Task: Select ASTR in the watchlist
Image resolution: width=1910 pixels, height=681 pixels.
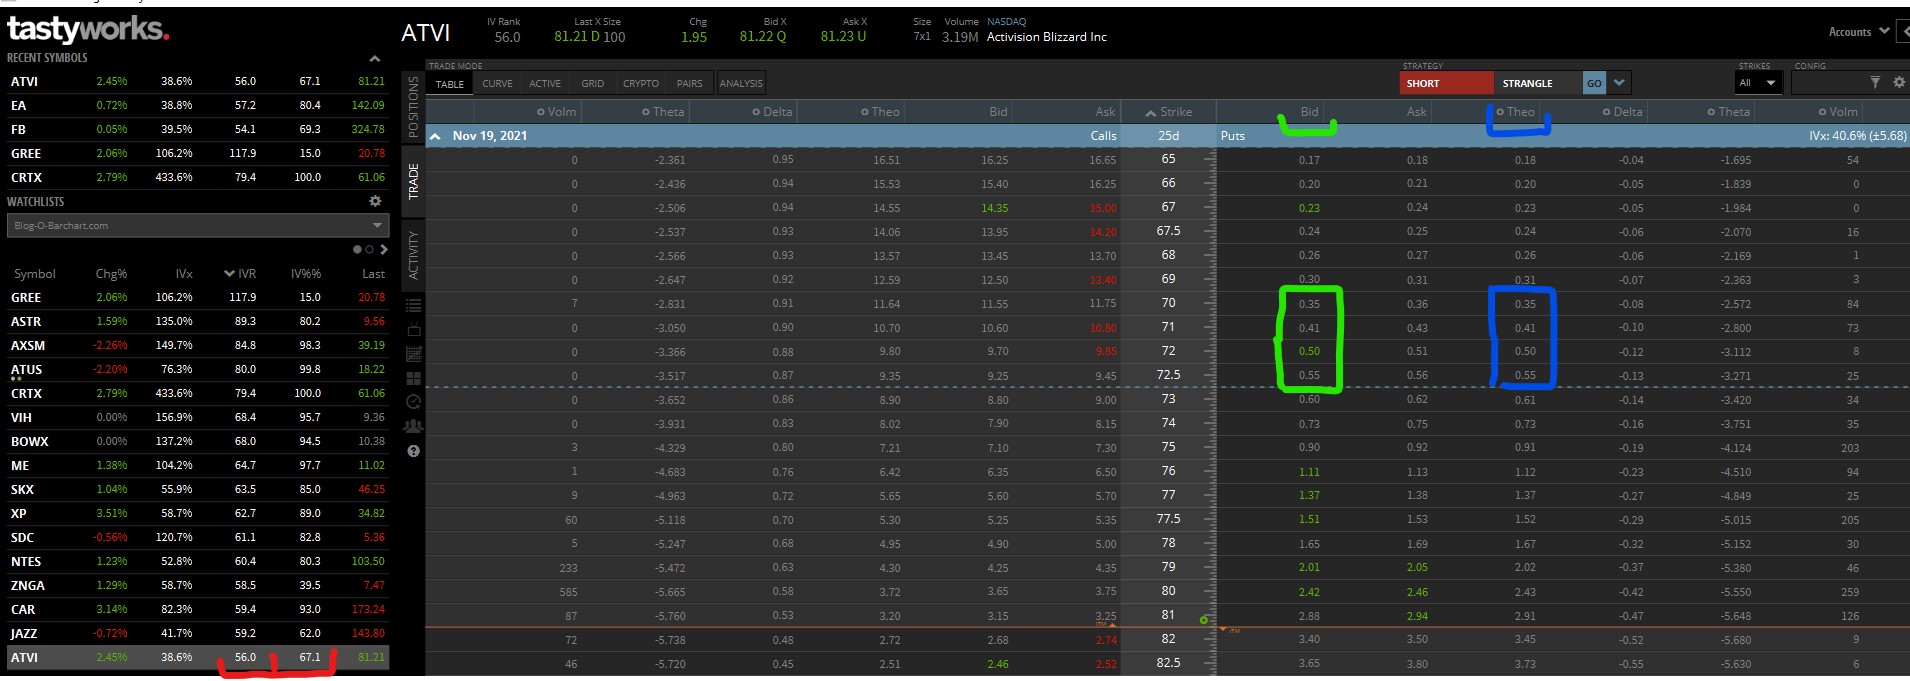Action: pyautogui.click(x=197, y=321)
